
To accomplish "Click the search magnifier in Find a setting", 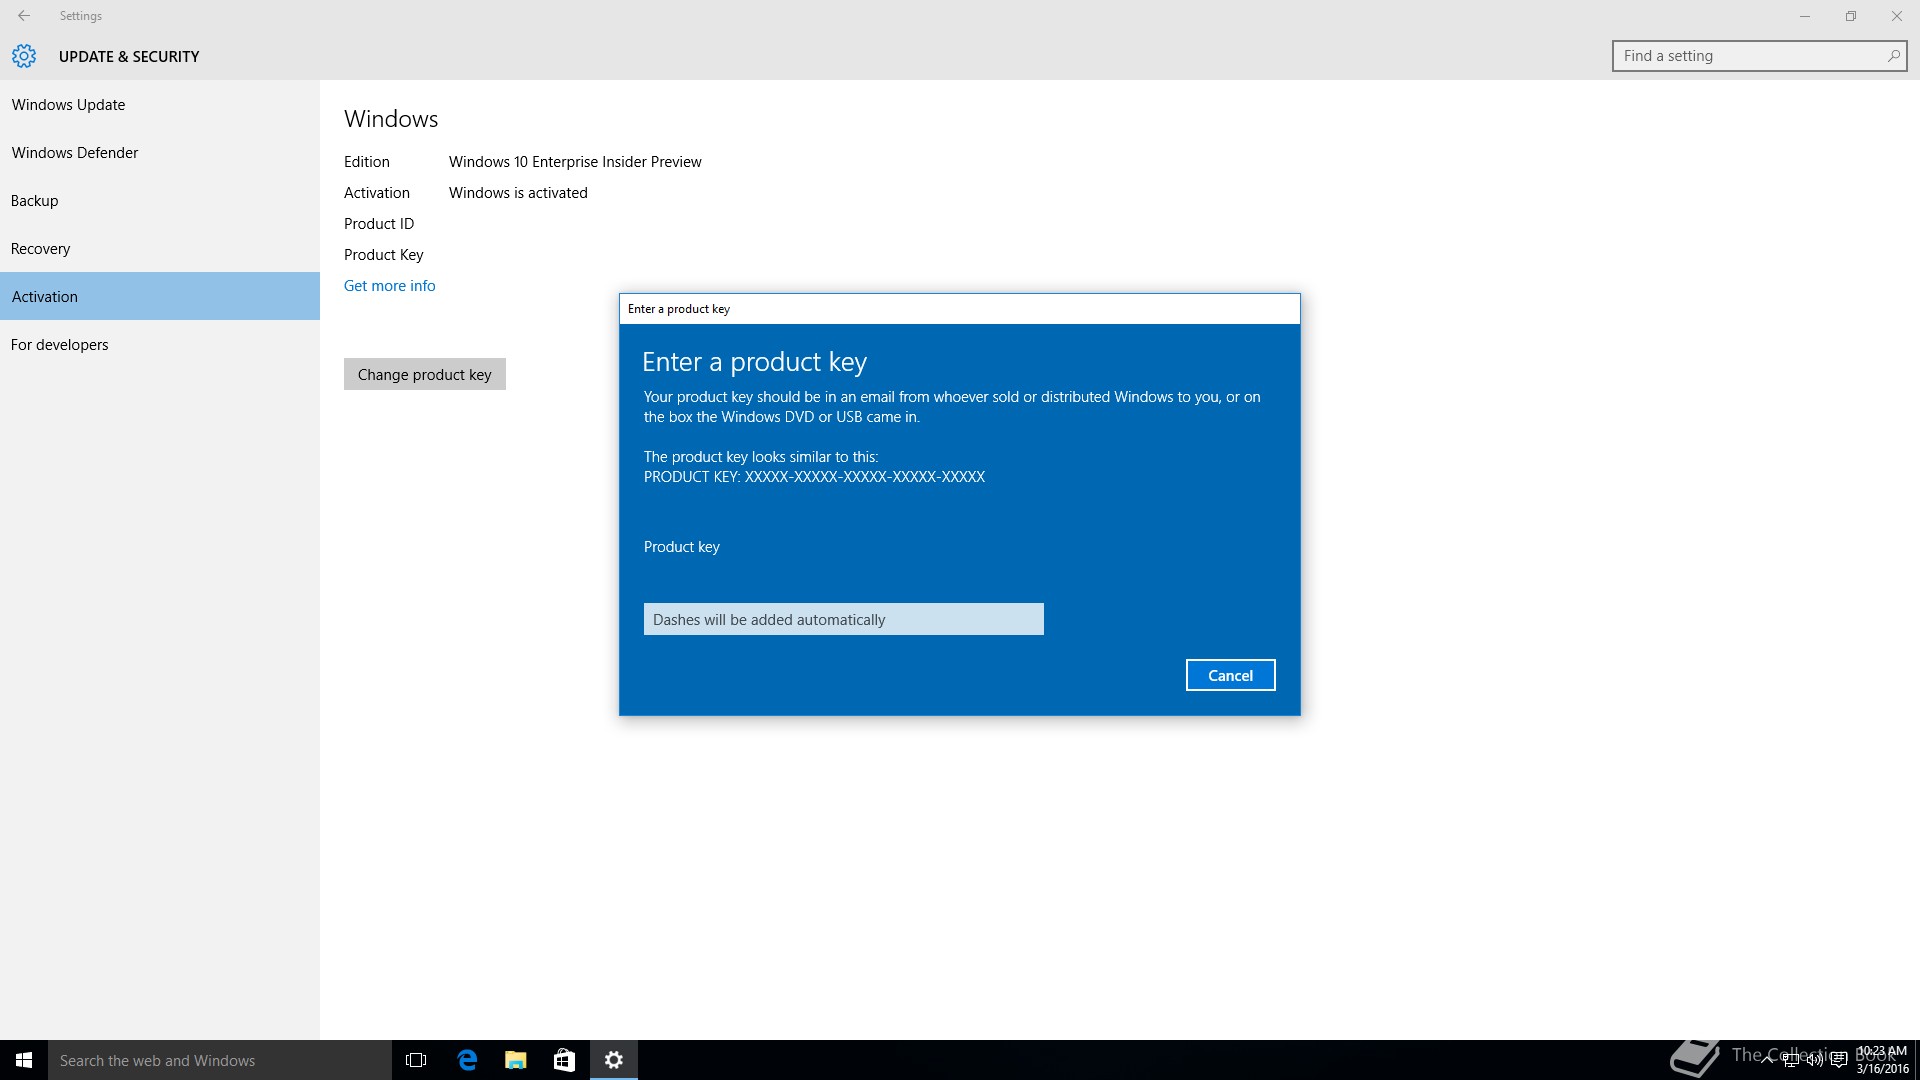I will click(x=1893, y=56).
